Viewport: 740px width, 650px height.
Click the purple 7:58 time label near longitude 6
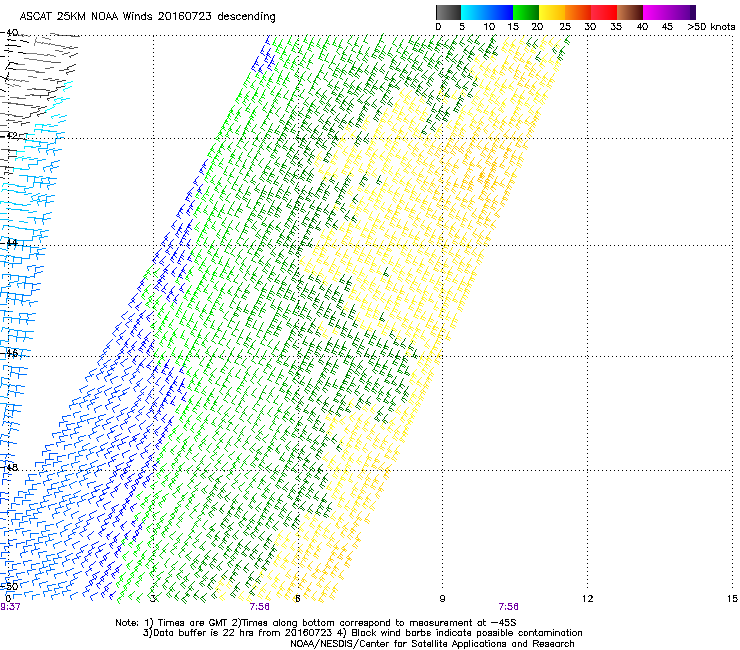pyautogui.click(x=260, y=607)
